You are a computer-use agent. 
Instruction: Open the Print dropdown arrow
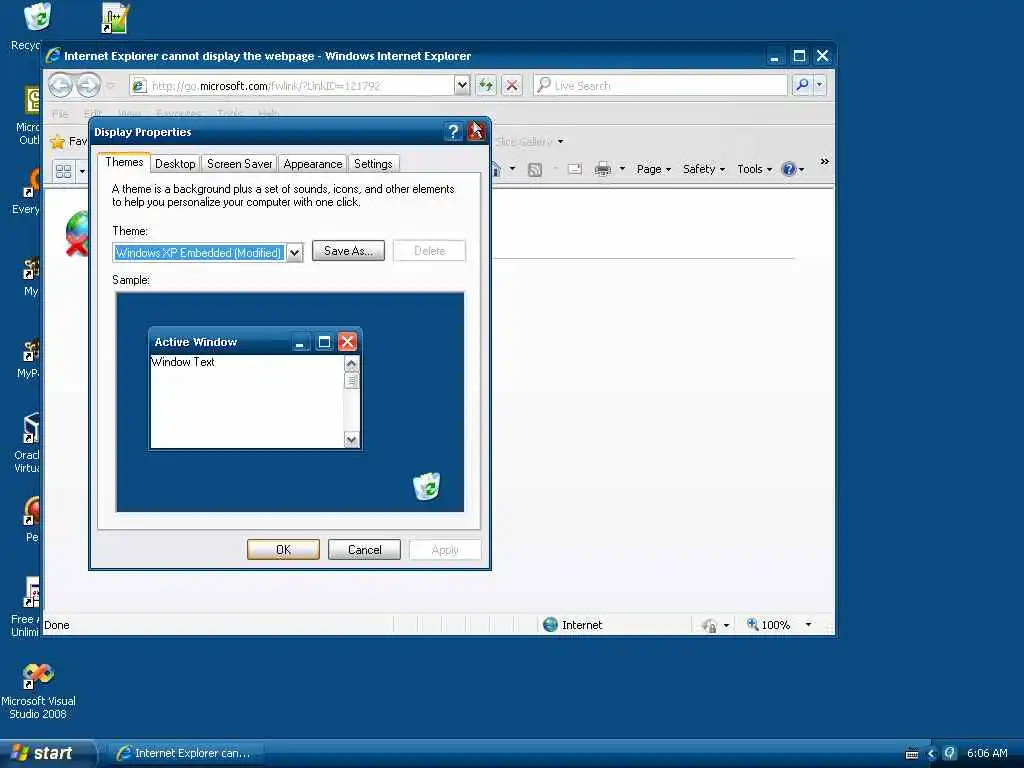coord(622,169)
